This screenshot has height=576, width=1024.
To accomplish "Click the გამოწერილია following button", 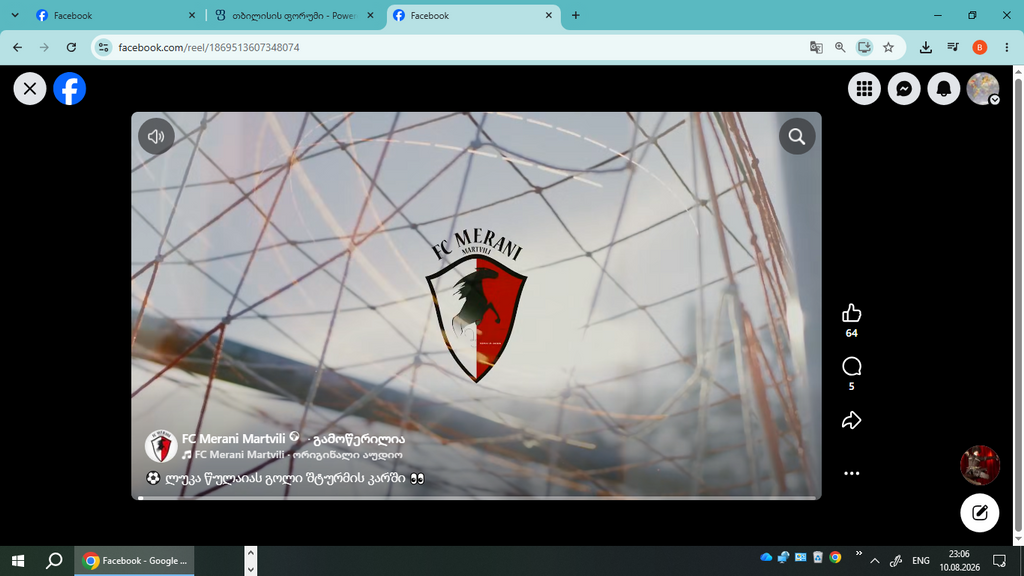I will pyautogui.click(x=359, y=439).
